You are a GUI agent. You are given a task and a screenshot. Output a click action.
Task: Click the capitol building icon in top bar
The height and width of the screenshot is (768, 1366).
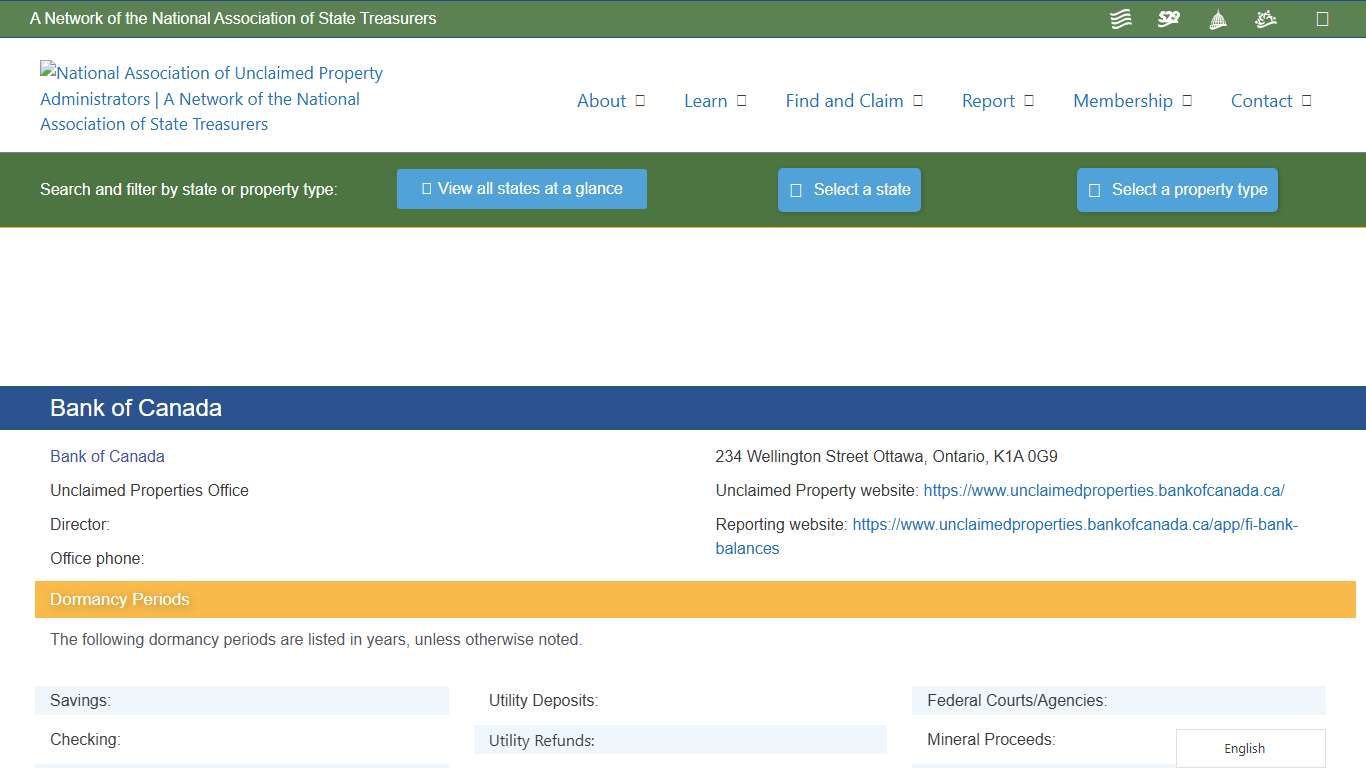click(1217, 18)
